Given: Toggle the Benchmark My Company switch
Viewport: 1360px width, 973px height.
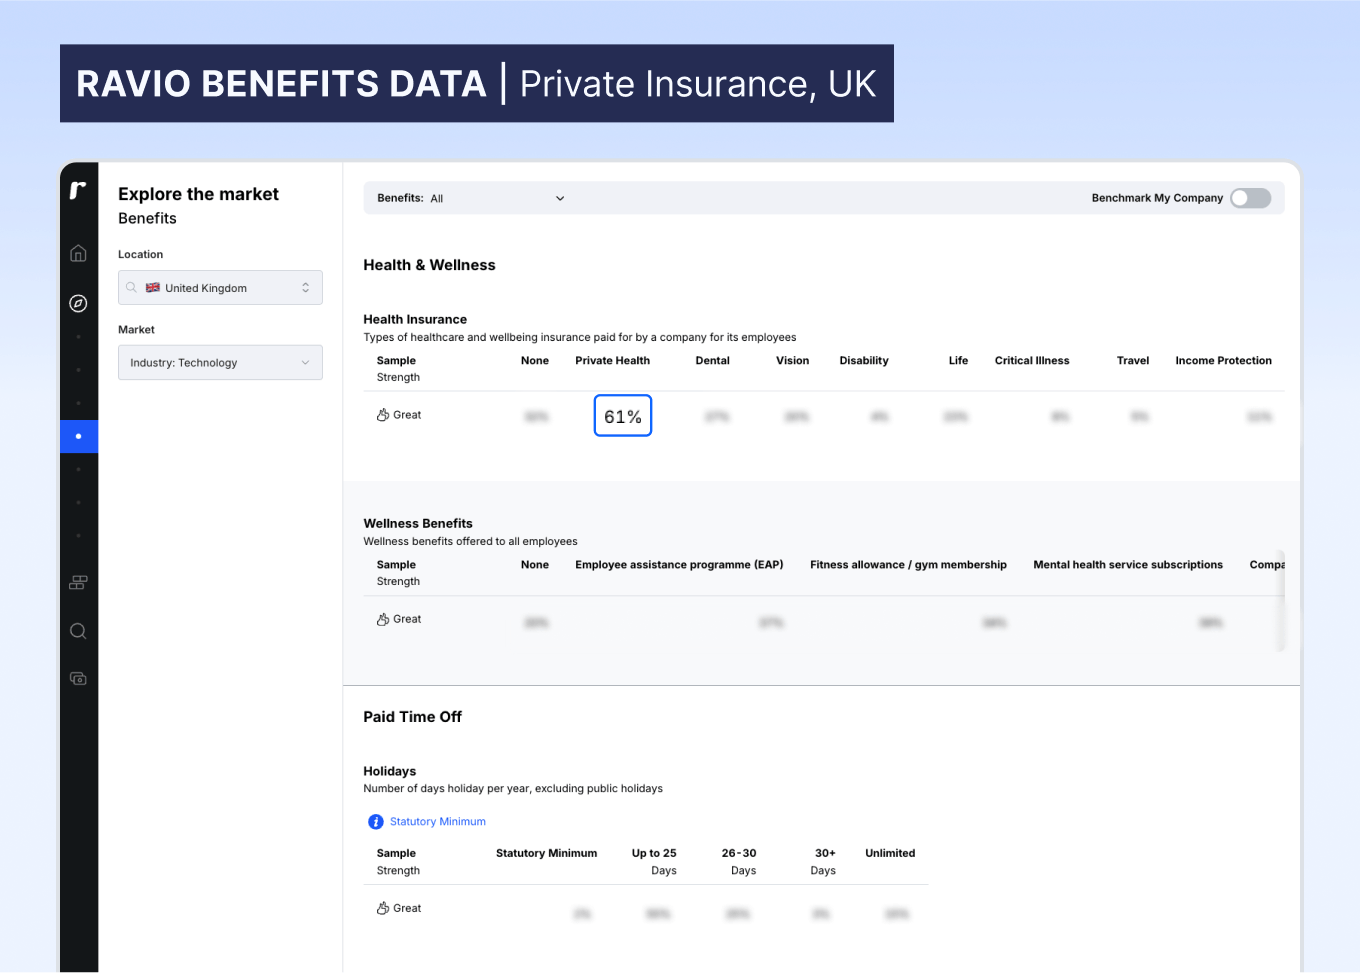Looking at the screenshot, I should point(1251,198).
